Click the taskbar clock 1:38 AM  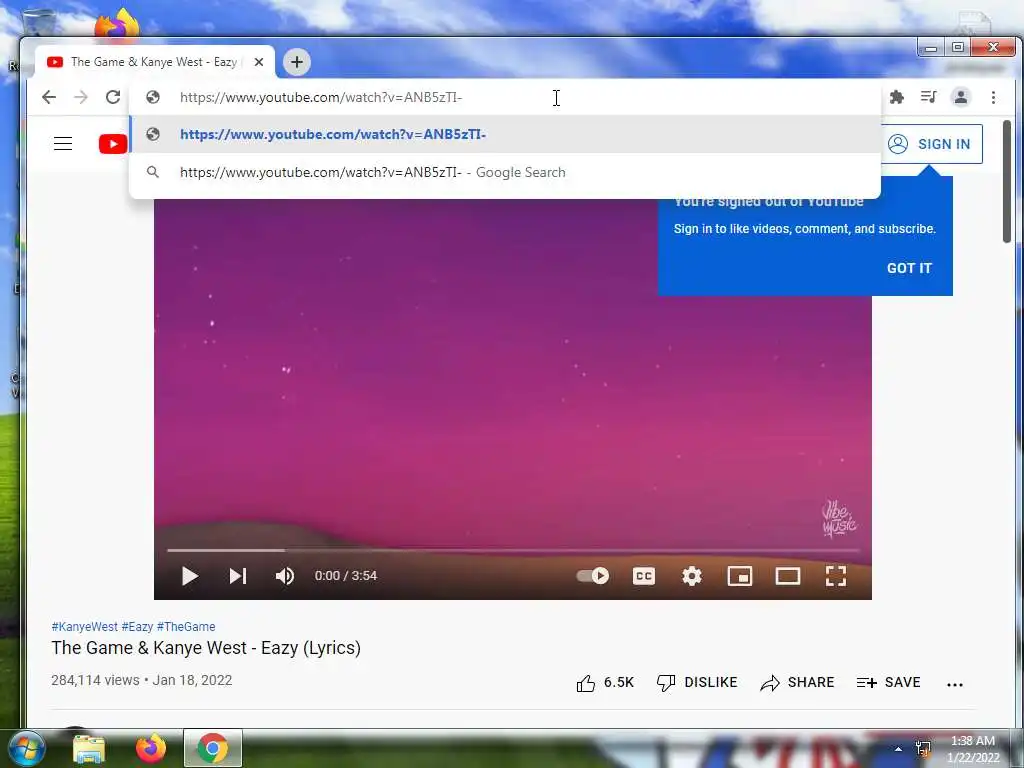pyautogui.click(x=973, y=741)
